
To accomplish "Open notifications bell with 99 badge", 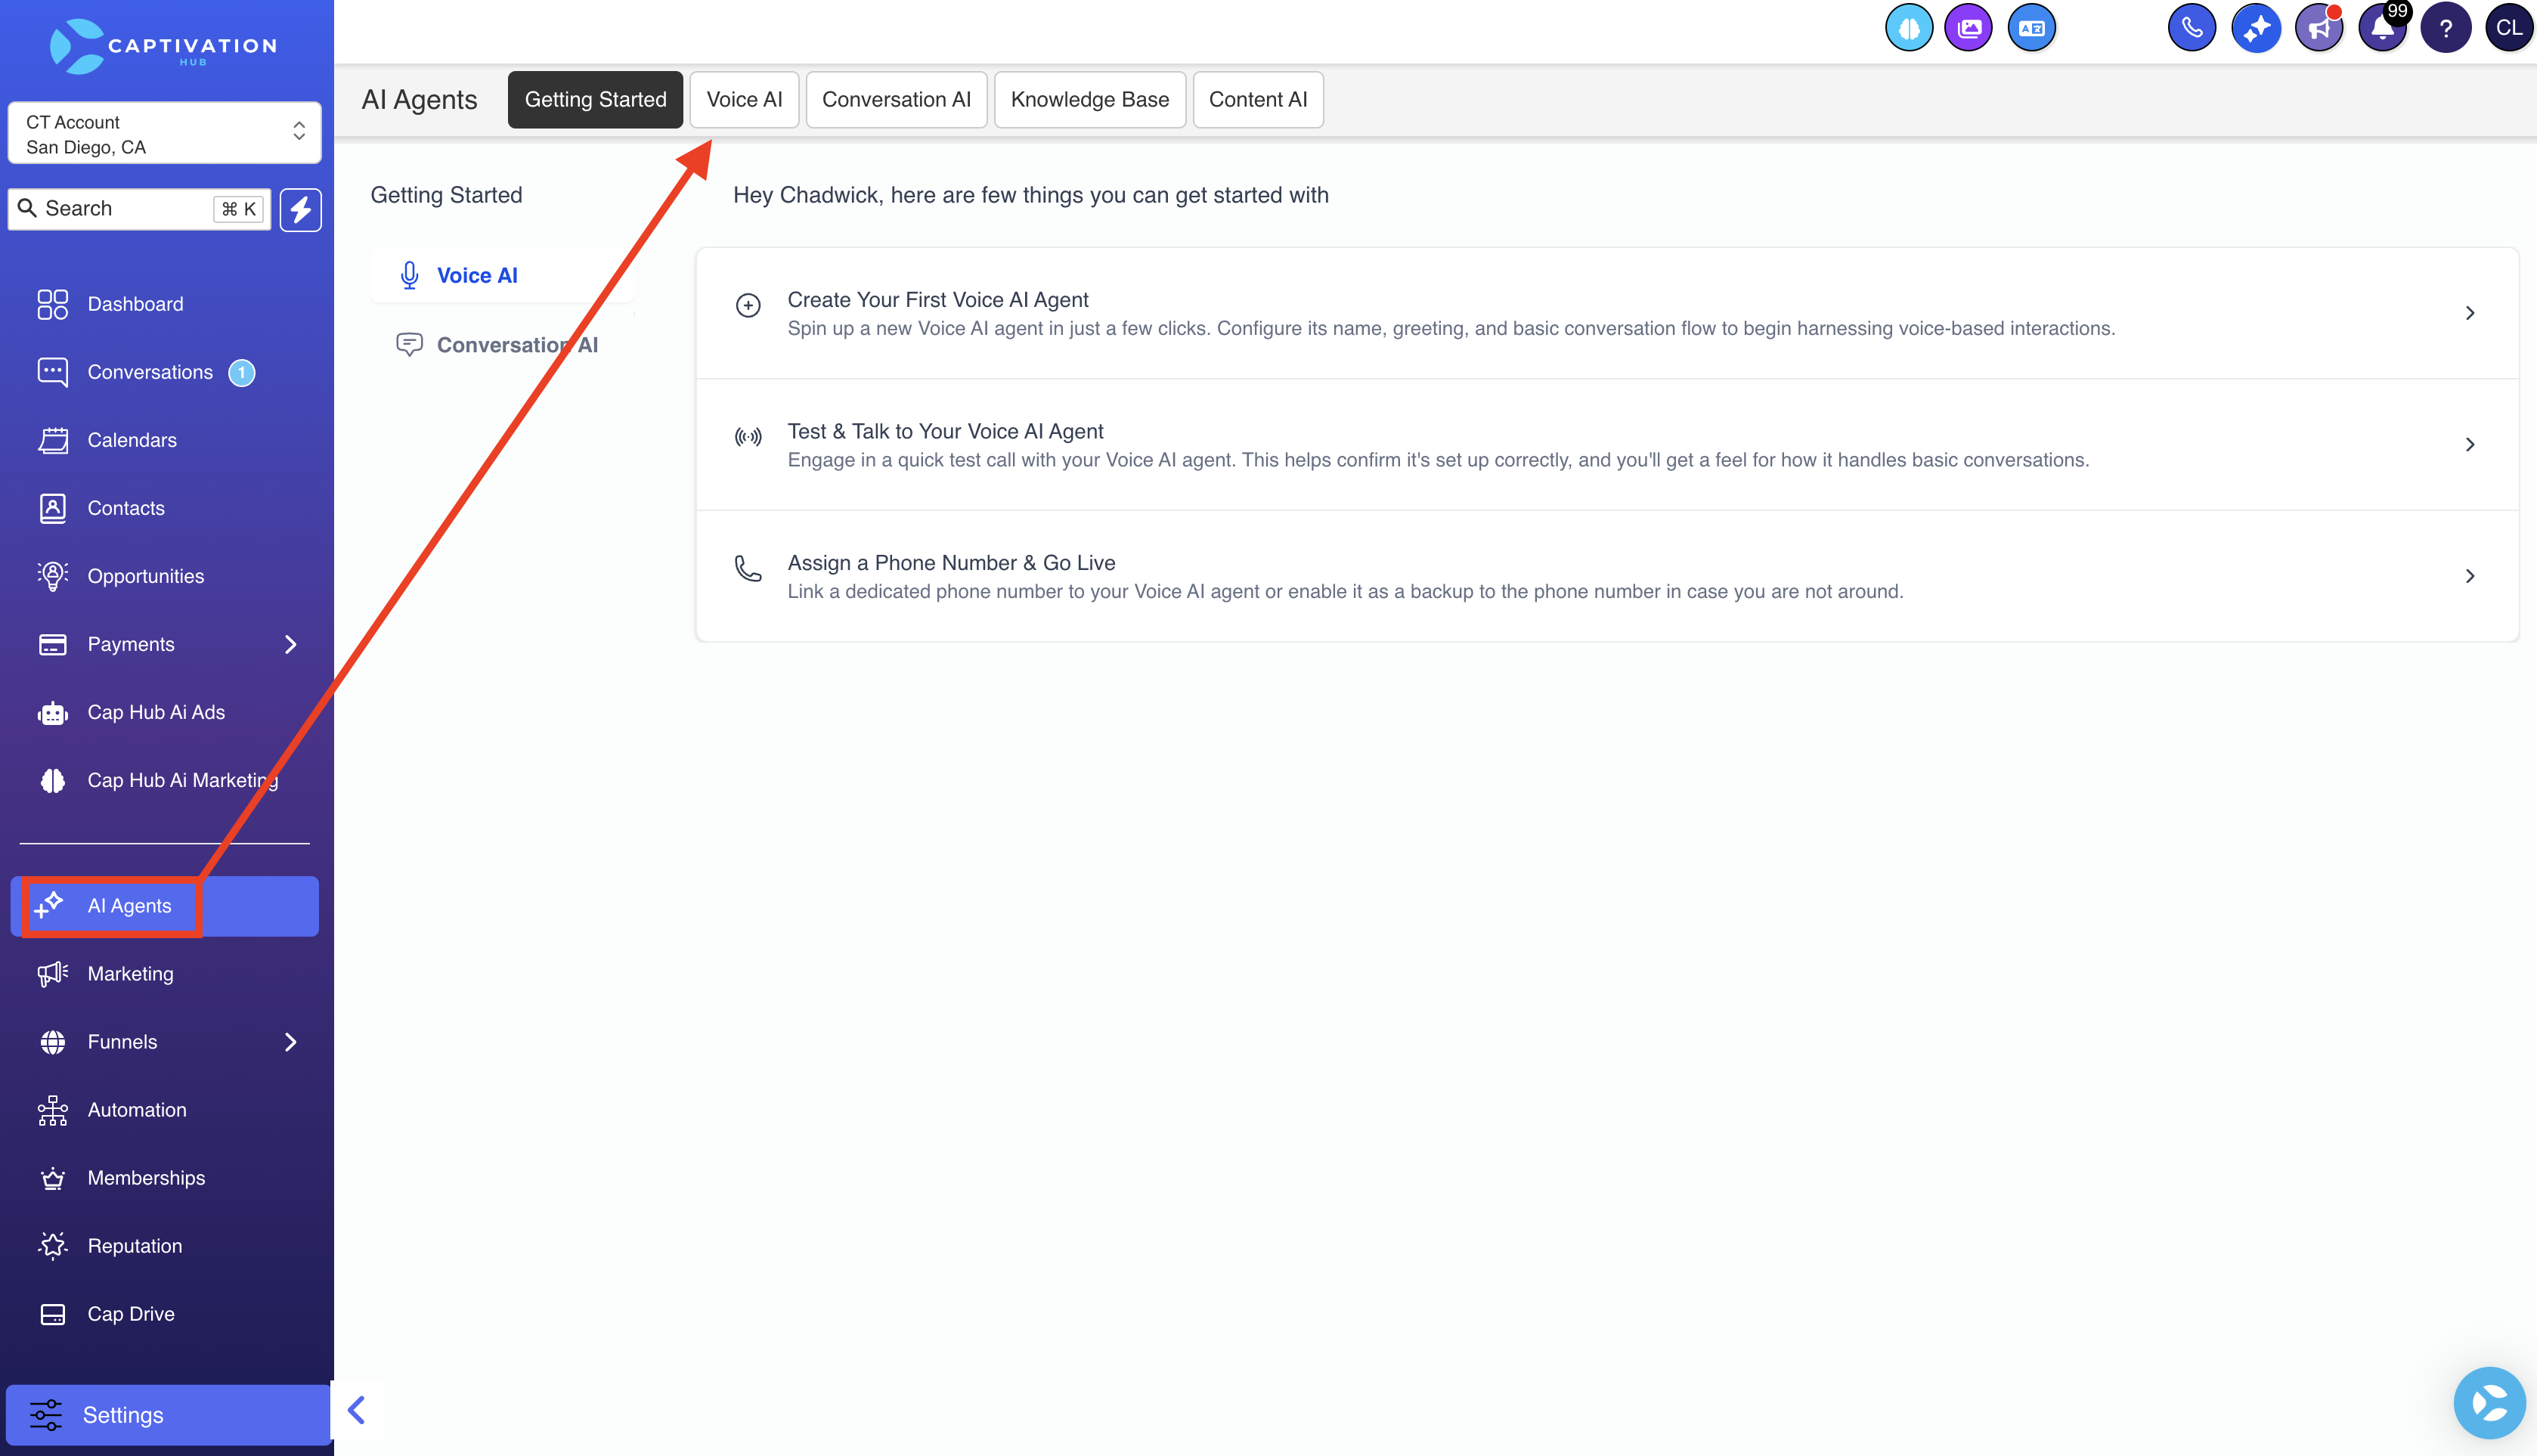I will (x=2383, y=28).
